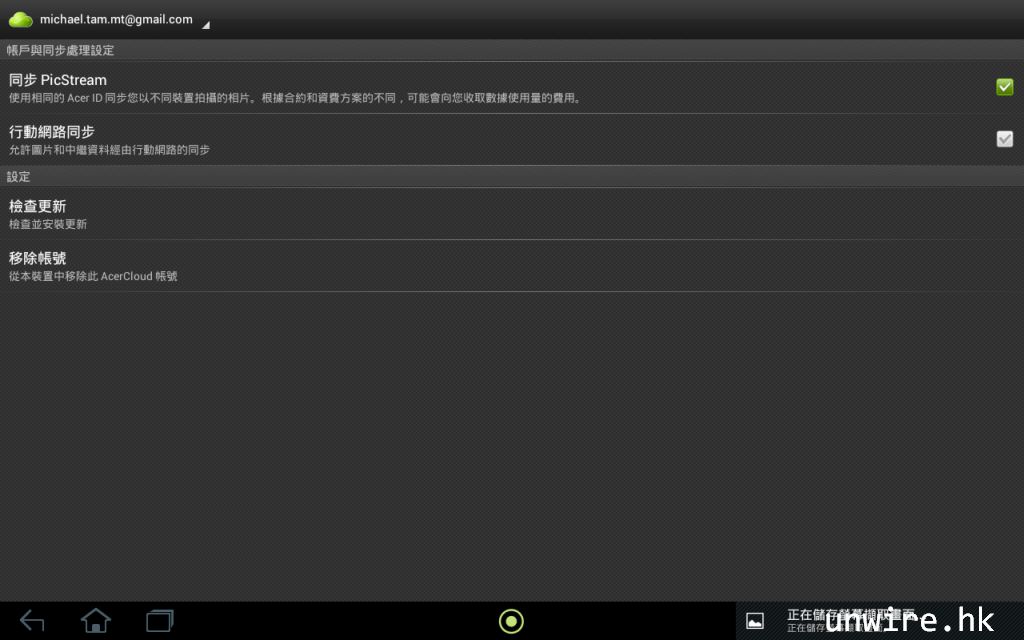Click the 設定 section header
This screenshot has height=640, width=1024.
19,176
